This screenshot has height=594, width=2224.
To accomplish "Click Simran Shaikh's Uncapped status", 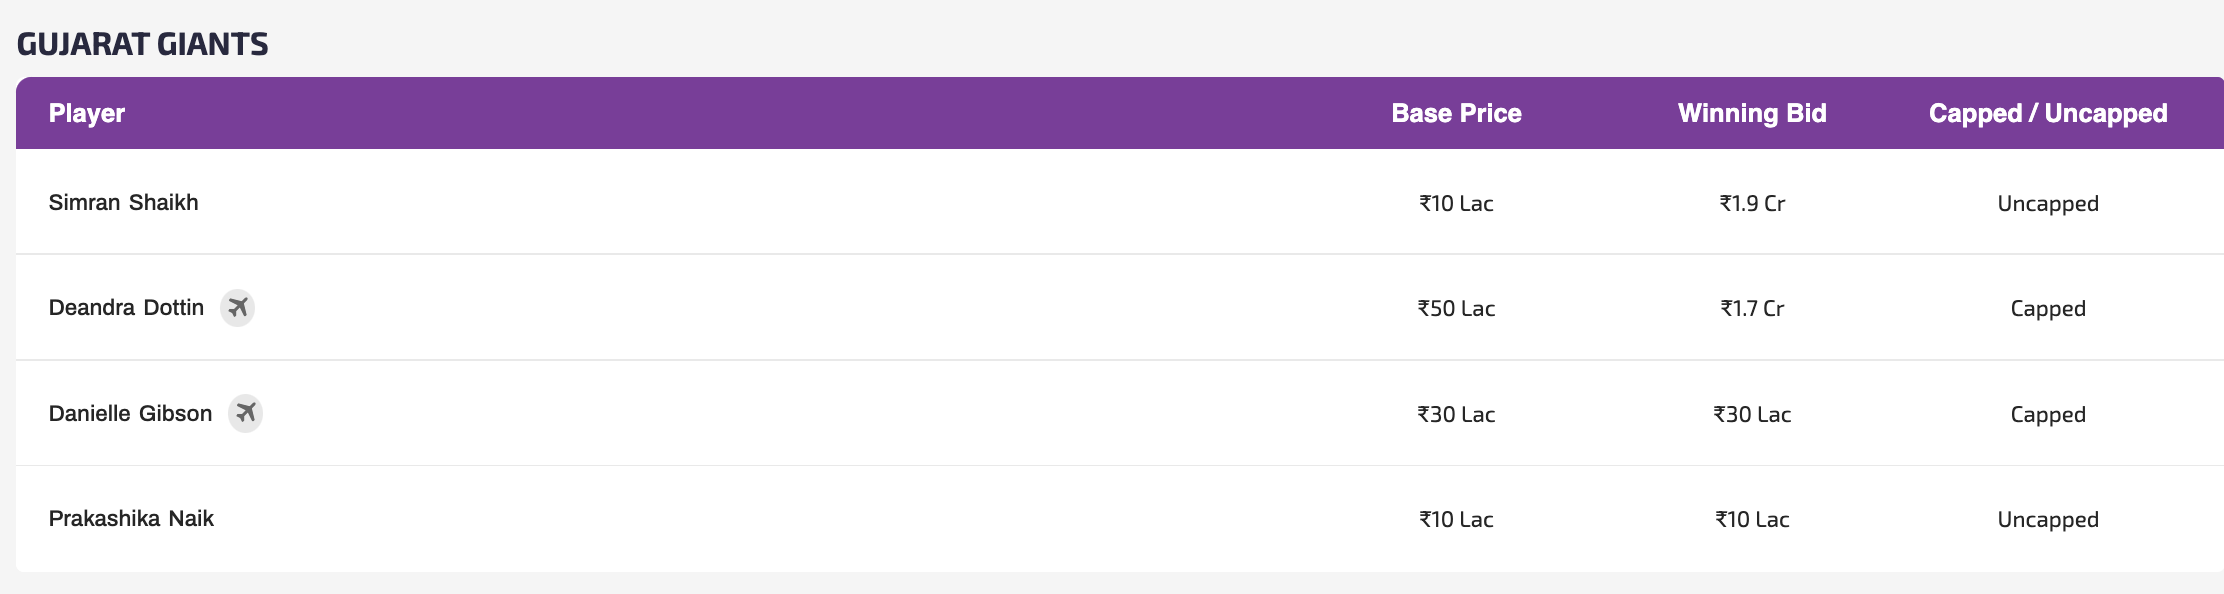I will click(2047, 204).
